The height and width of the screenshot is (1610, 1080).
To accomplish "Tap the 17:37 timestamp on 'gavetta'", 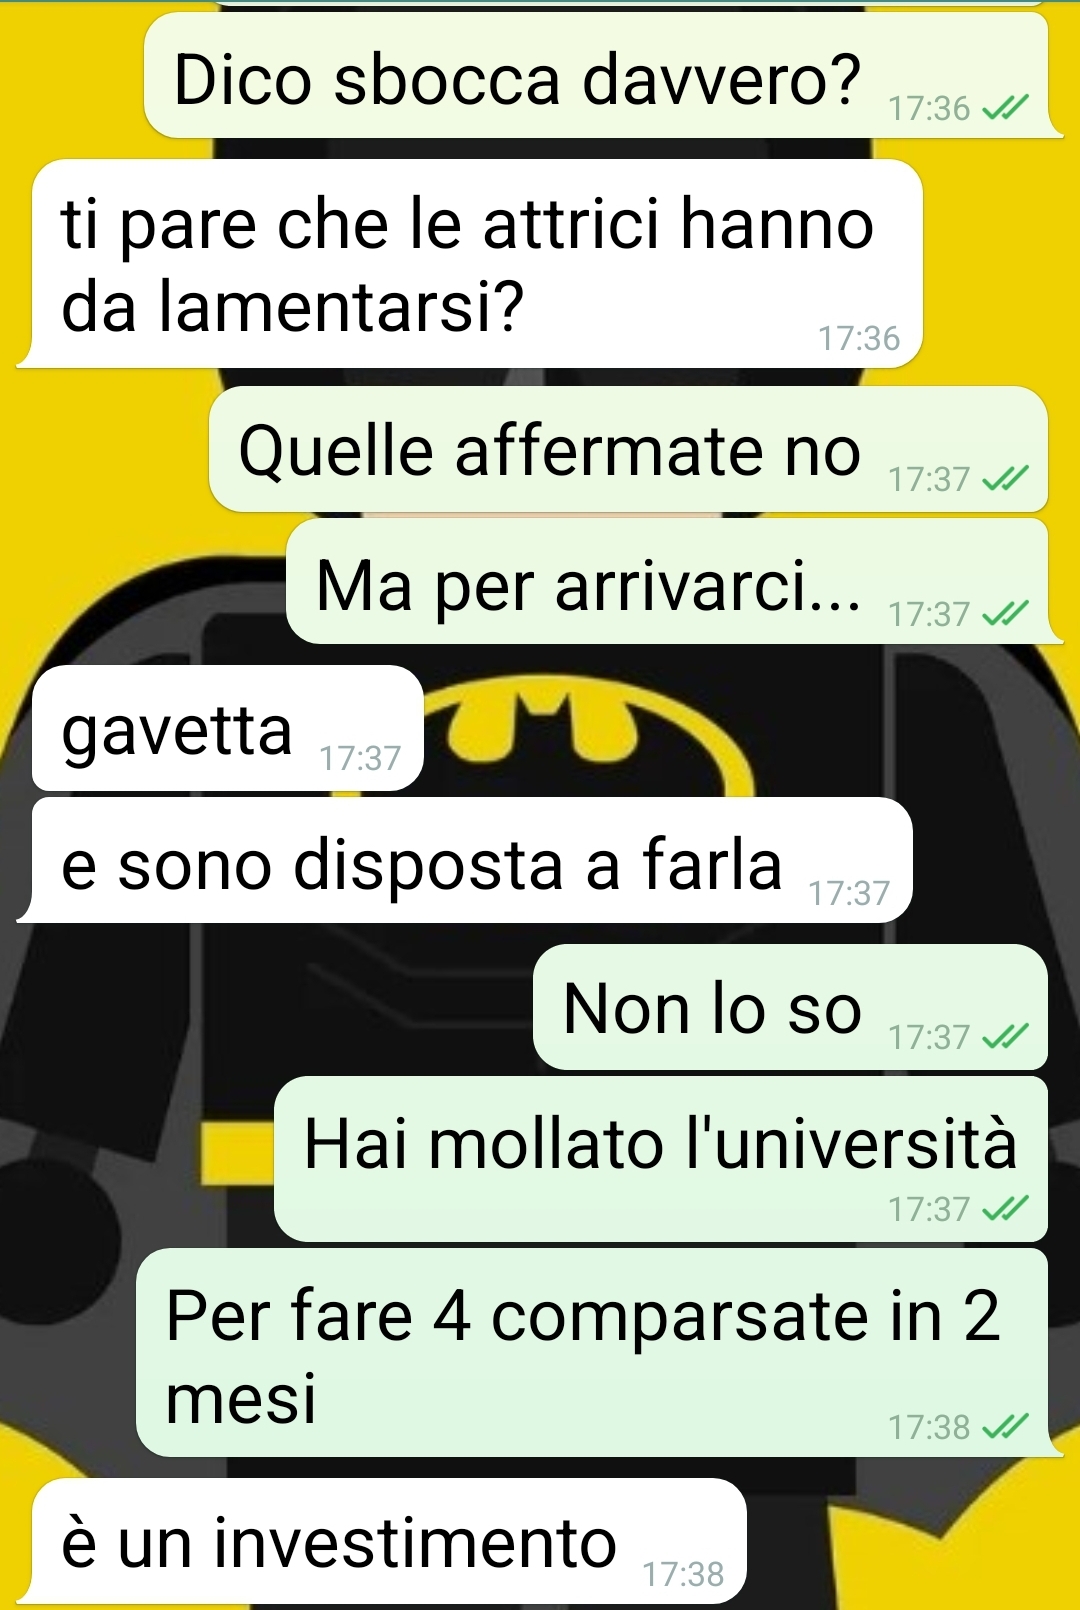I will (x=360, y=758).
